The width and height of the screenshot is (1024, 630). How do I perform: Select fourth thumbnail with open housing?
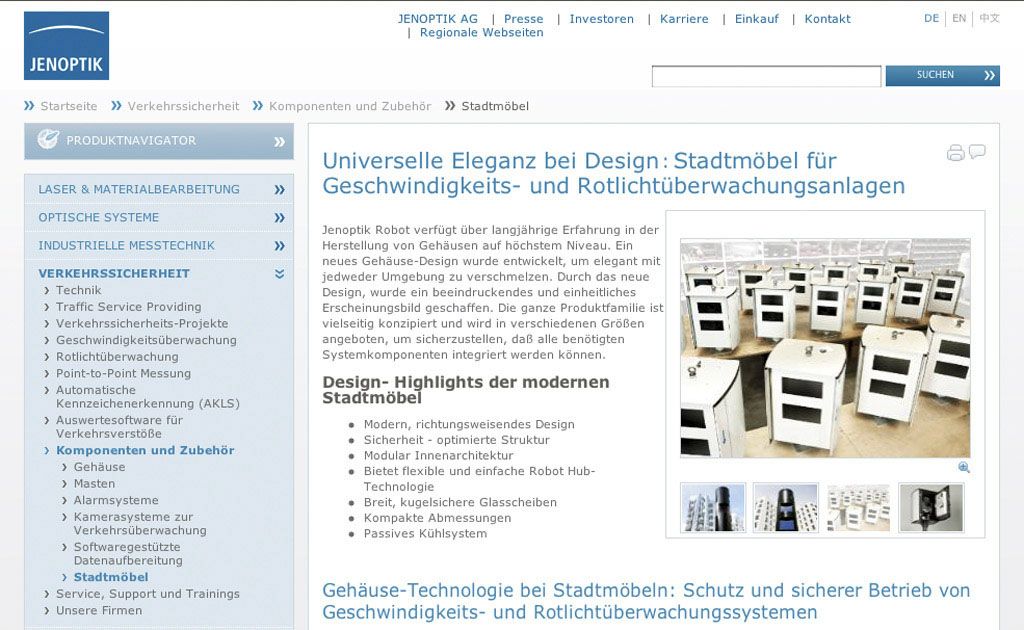[931, 507]
